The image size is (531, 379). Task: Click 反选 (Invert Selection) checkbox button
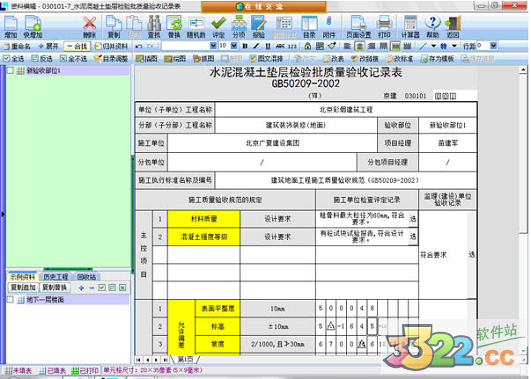42,59
